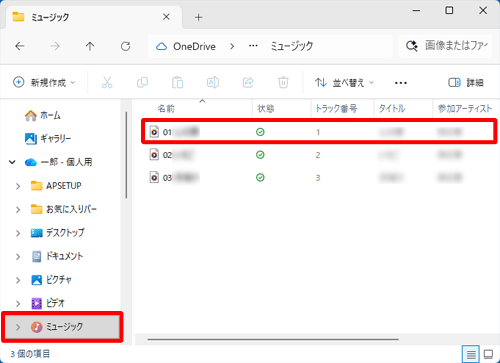Select the APSETUP folder
Image resolution: width=500 pixels, height=363 pixels.
[56, 186]
